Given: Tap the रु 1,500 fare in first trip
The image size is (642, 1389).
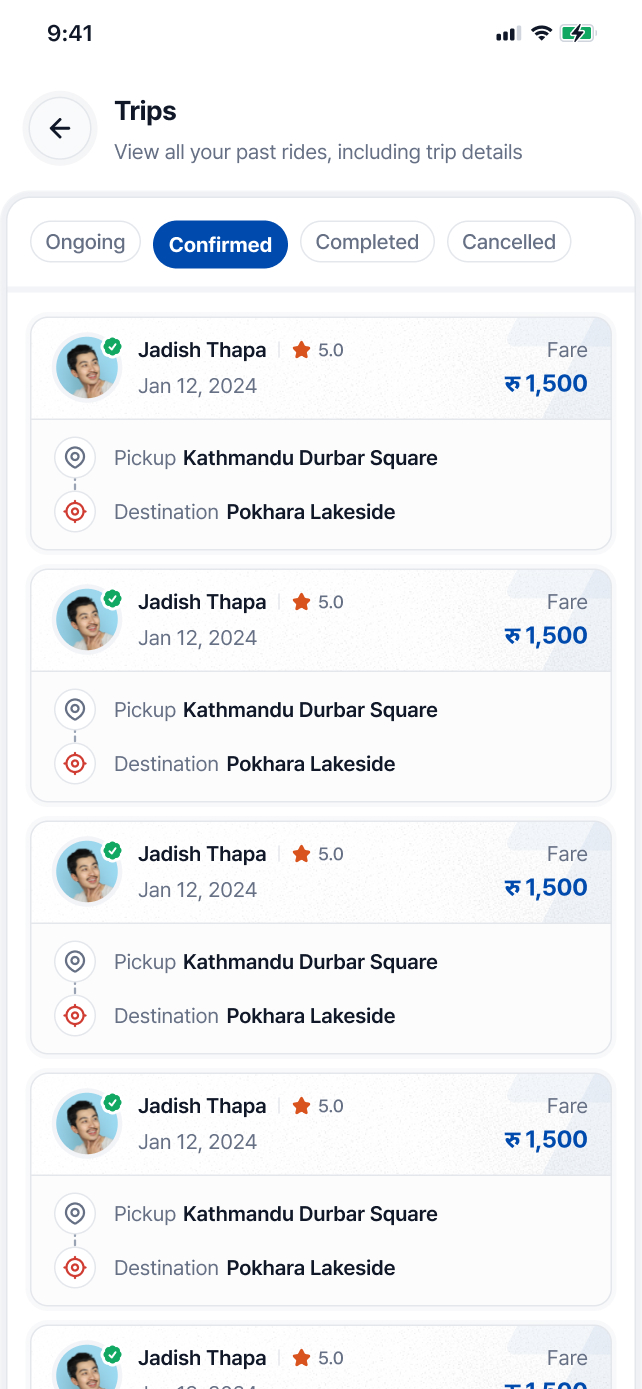Looking at the screenshot, I should [x=546, y=383].
